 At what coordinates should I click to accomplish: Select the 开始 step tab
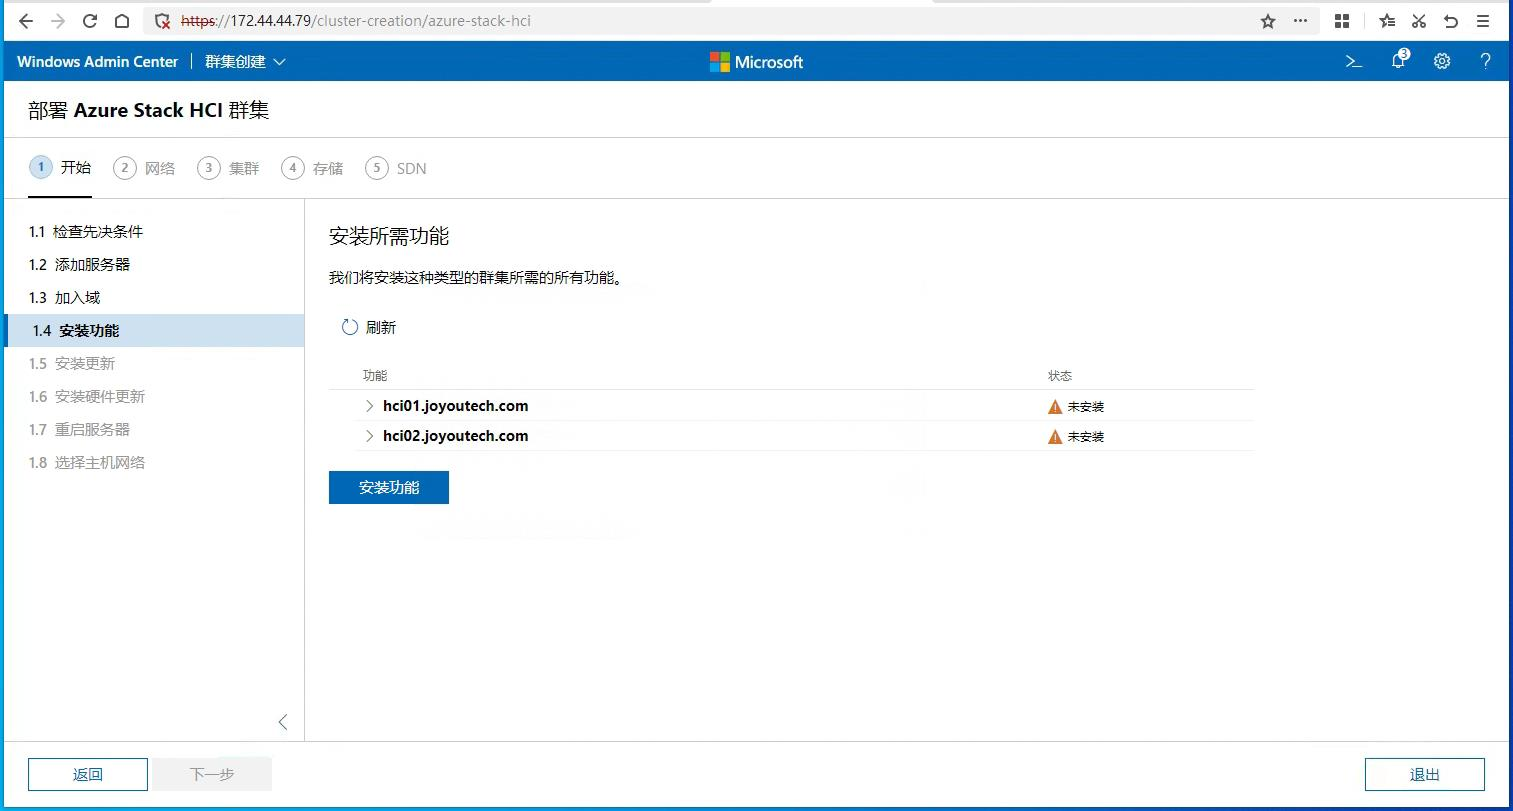click(x=60, y=168)
